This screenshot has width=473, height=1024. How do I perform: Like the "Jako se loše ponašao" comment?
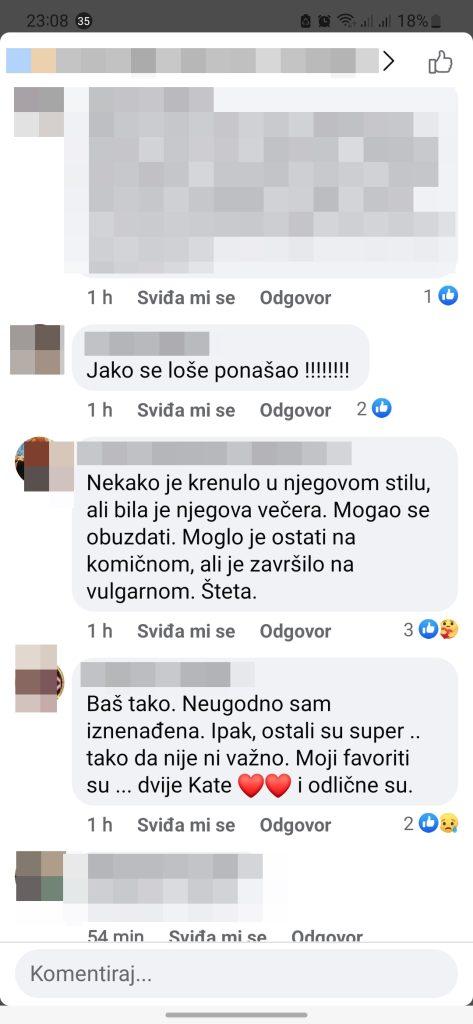186,410
